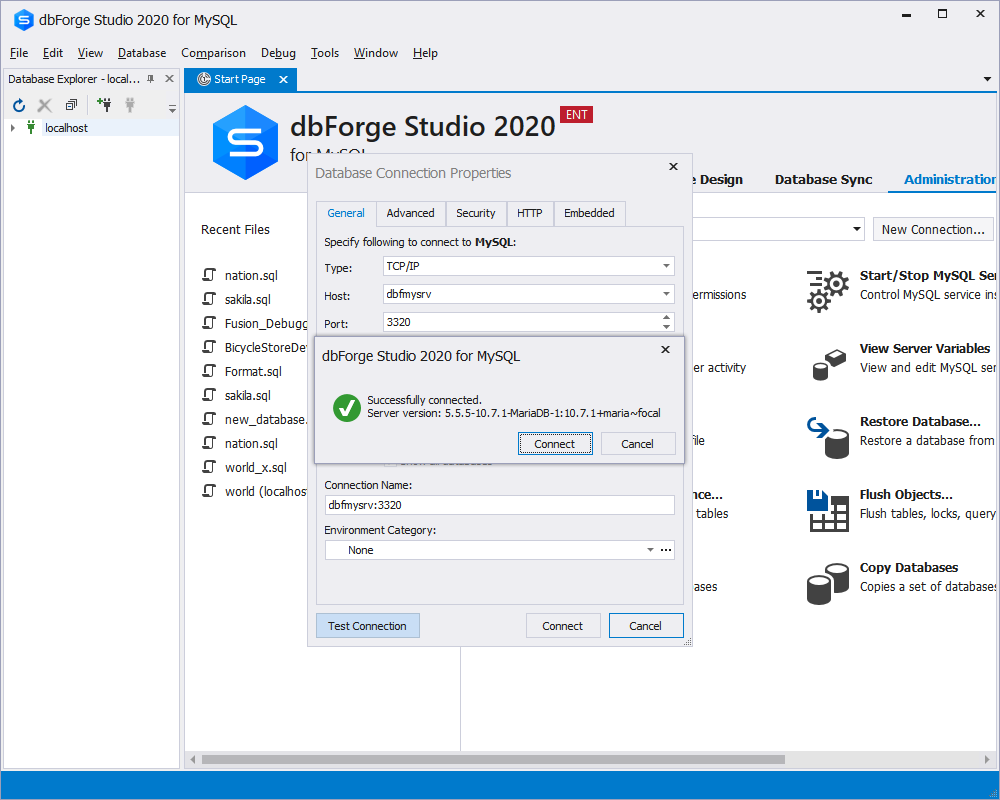Click the Connection Name field
The width and height of the screenshot is (1000, 800).
coord(499,505)
